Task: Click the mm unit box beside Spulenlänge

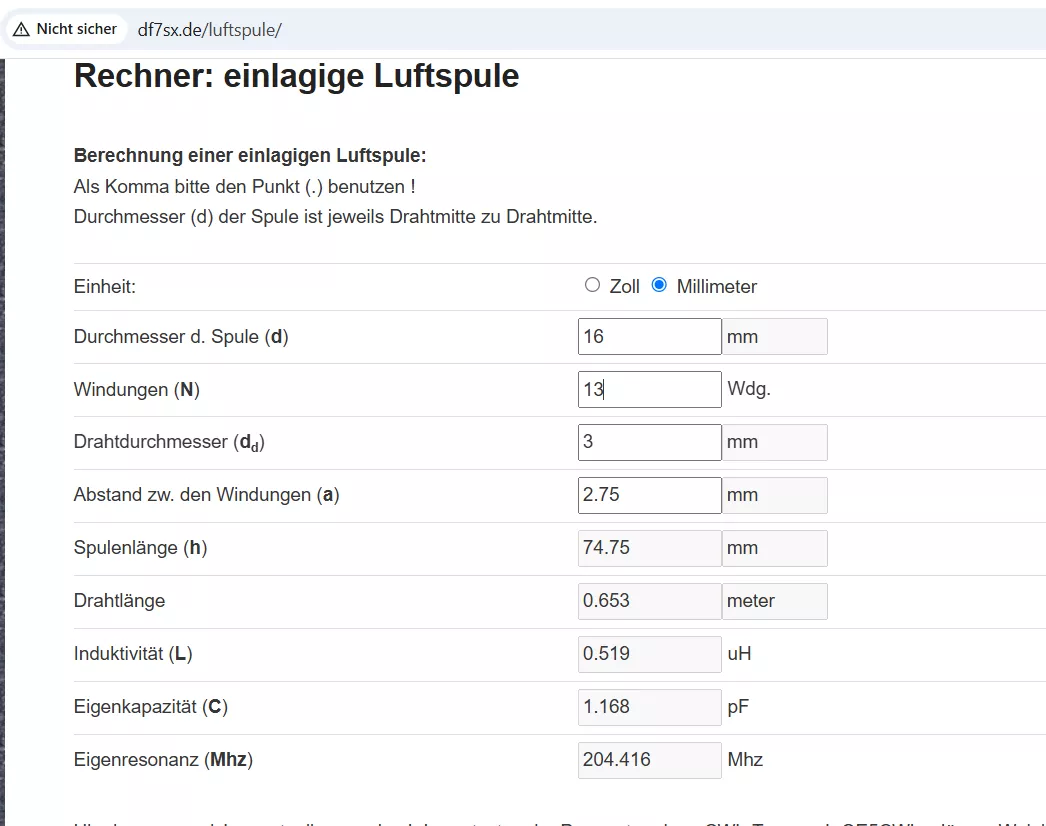Action: click(775, 548)
